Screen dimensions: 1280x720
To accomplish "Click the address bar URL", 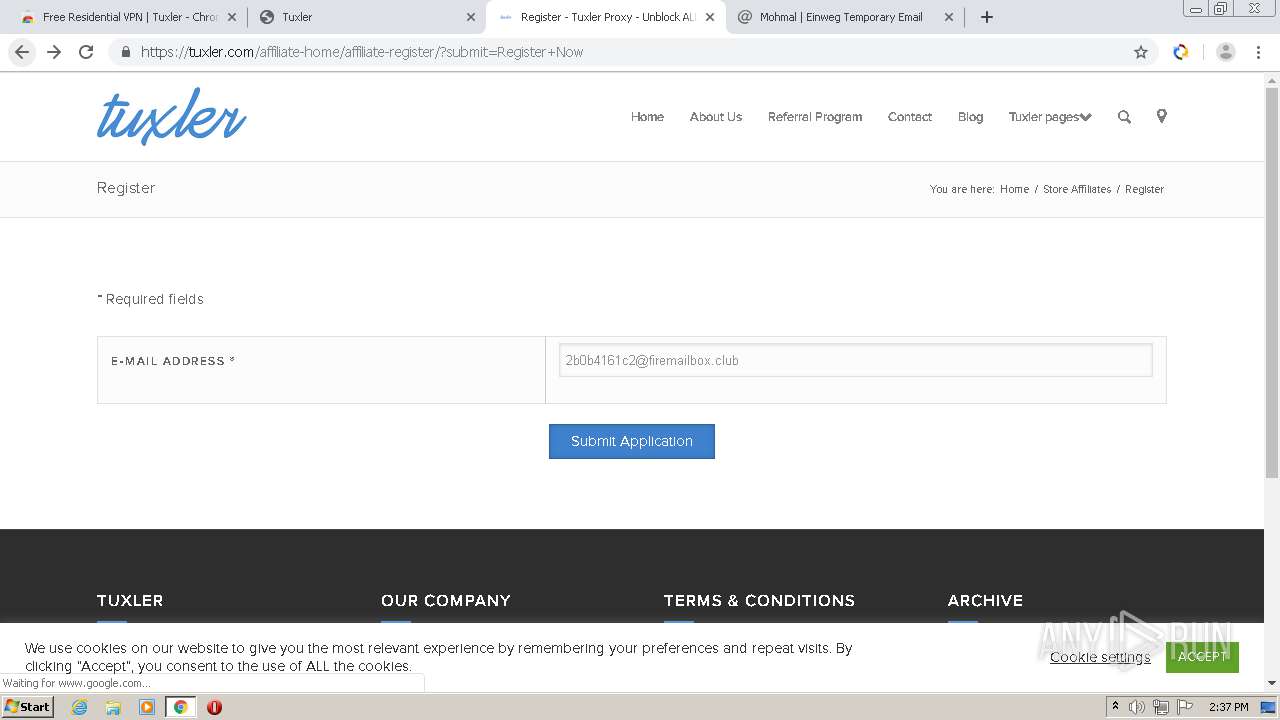I will click(362, 52).
